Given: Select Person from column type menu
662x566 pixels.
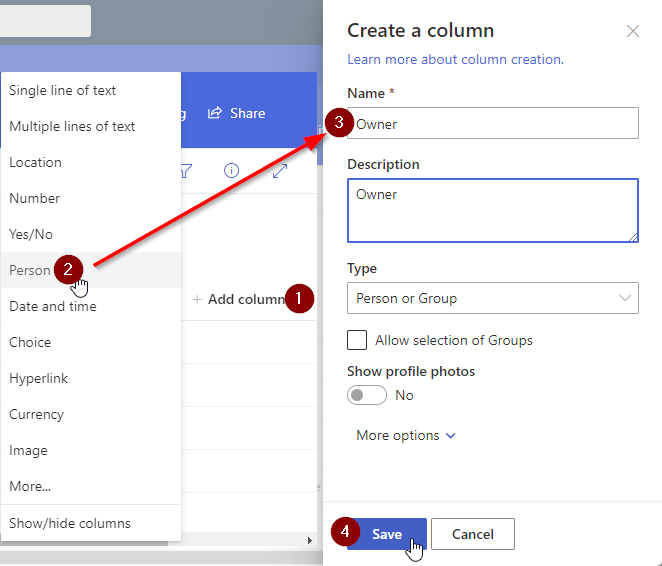Looking at the screenshot, I should point(30,270).
